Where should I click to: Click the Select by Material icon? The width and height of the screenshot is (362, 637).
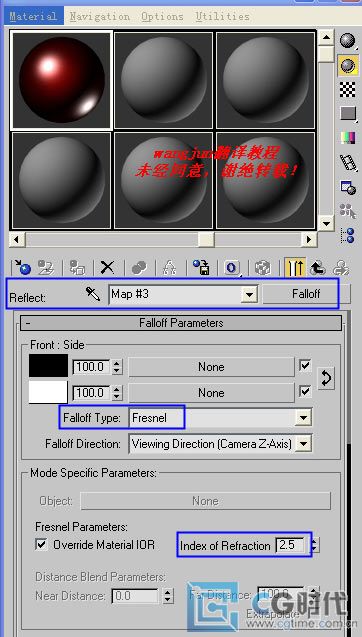point(348,211)
